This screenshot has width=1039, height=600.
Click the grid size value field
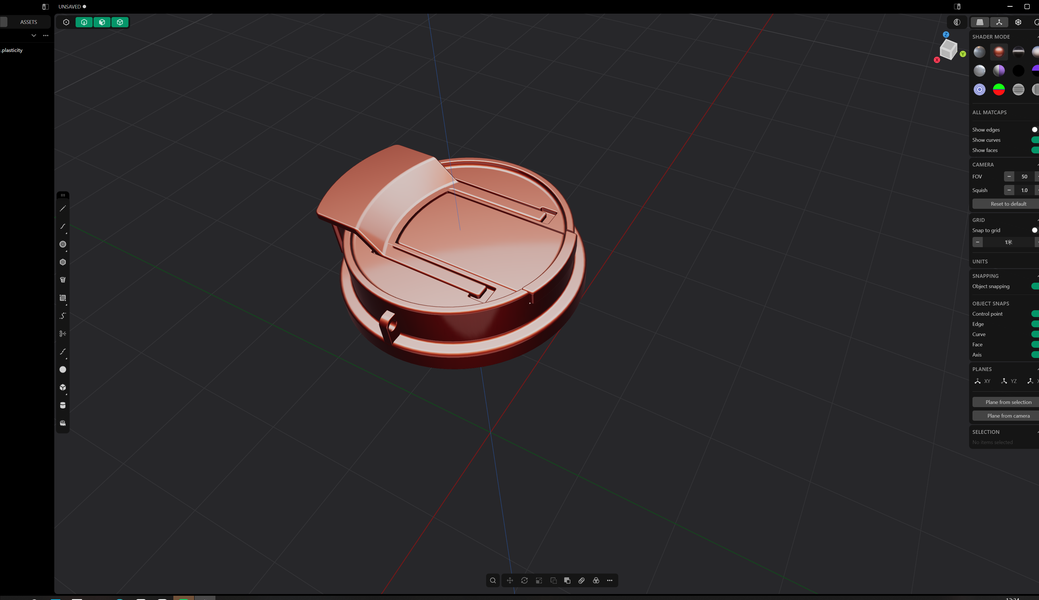point(1009,243)
